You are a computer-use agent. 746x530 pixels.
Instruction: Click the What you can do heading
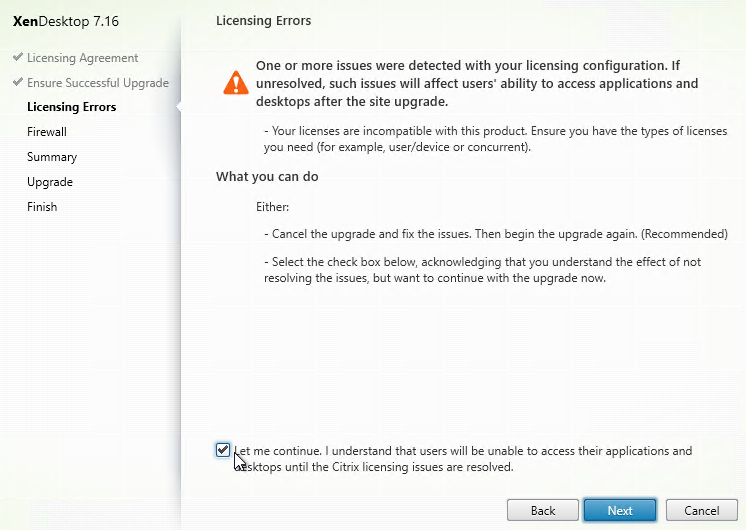(267, 177)
